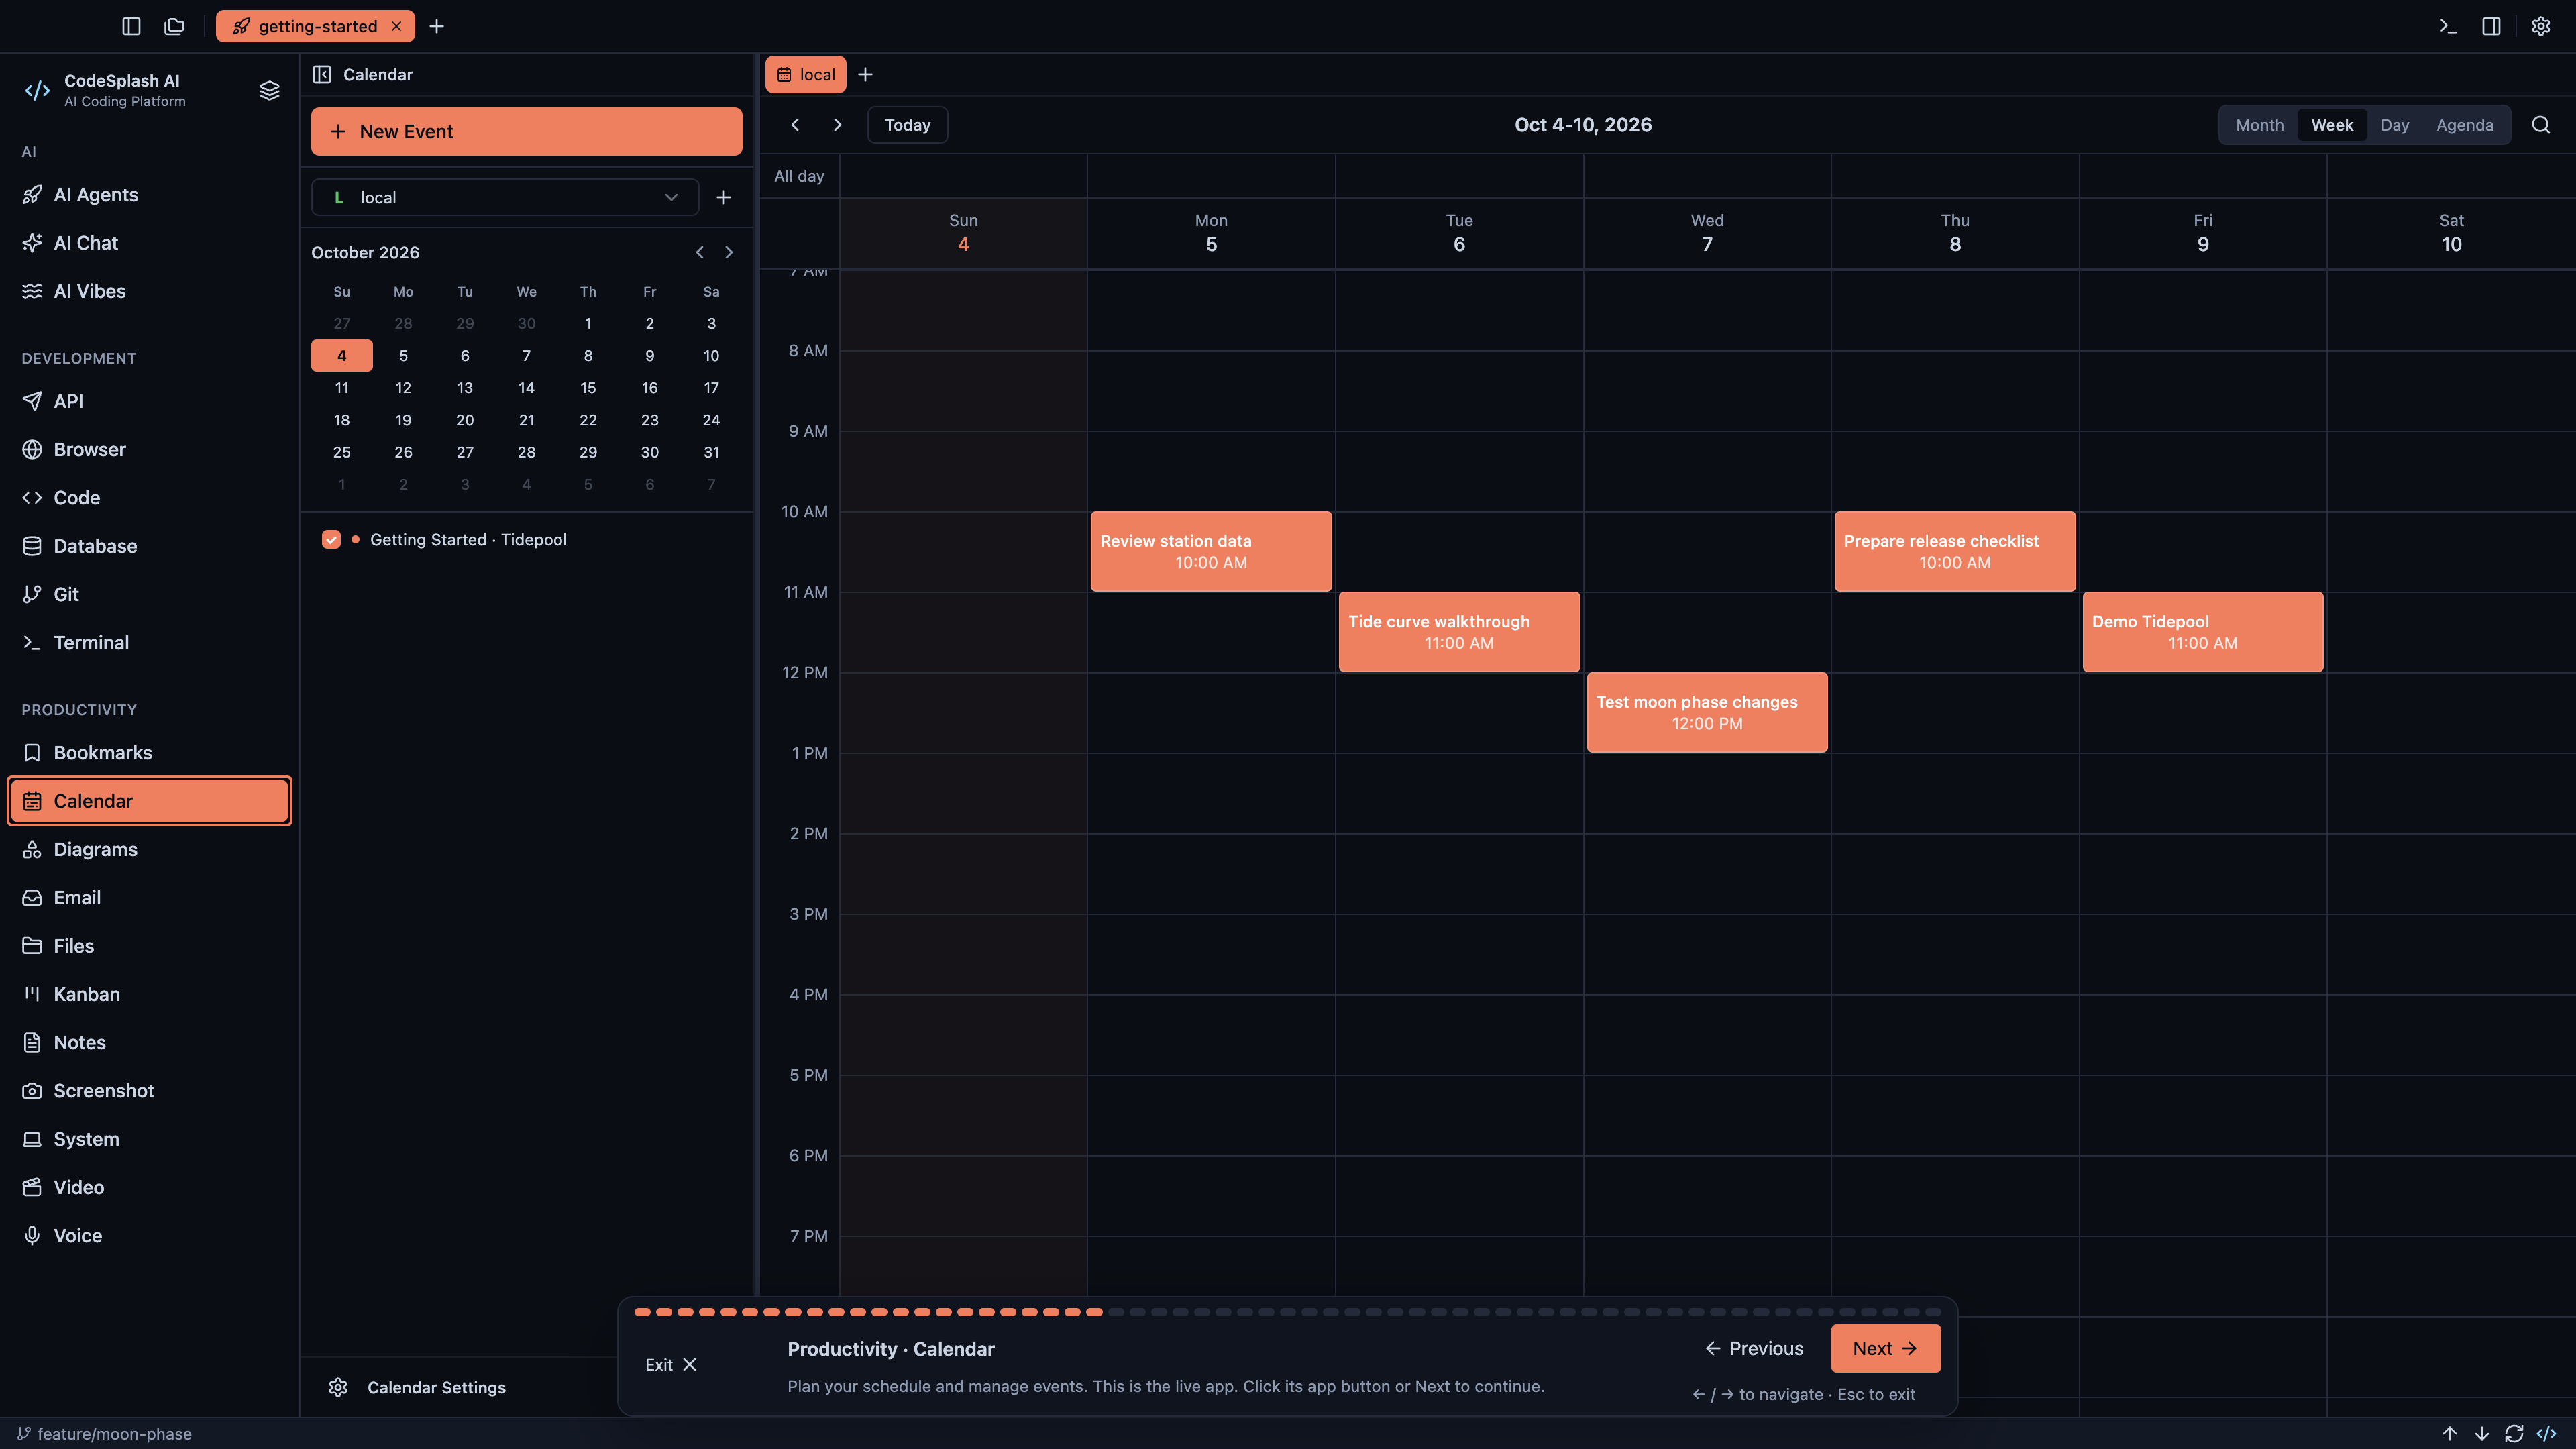This screenshot has width=2576, height=1449.
Task: Open the Demo Tidepool event
Action: point(2203,632)
